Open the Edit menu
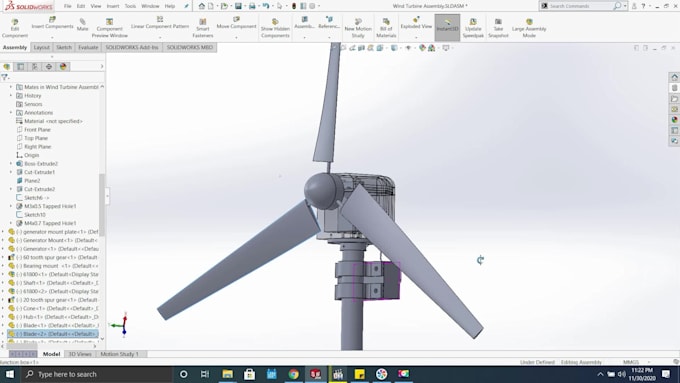The height and width of the screenshot is (383, 680). point(81,6)
